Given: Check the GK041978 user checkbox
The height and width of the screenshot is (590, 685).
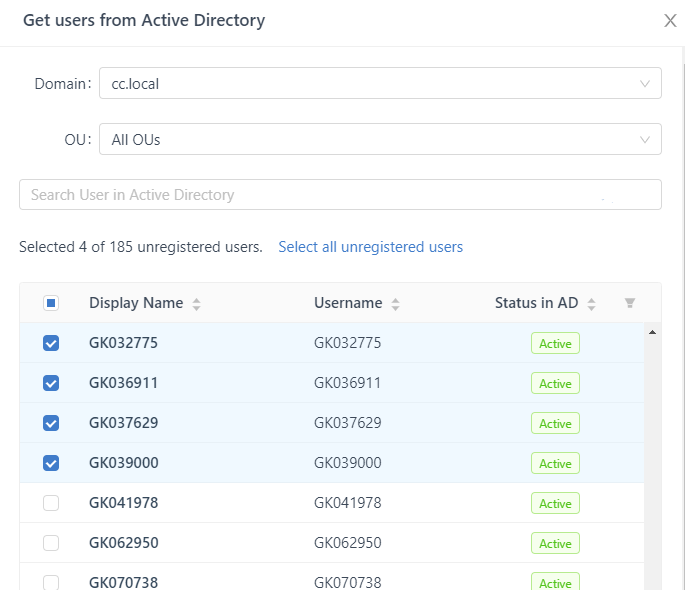Looking at the screenshot, I should click(x=51, y=503).
